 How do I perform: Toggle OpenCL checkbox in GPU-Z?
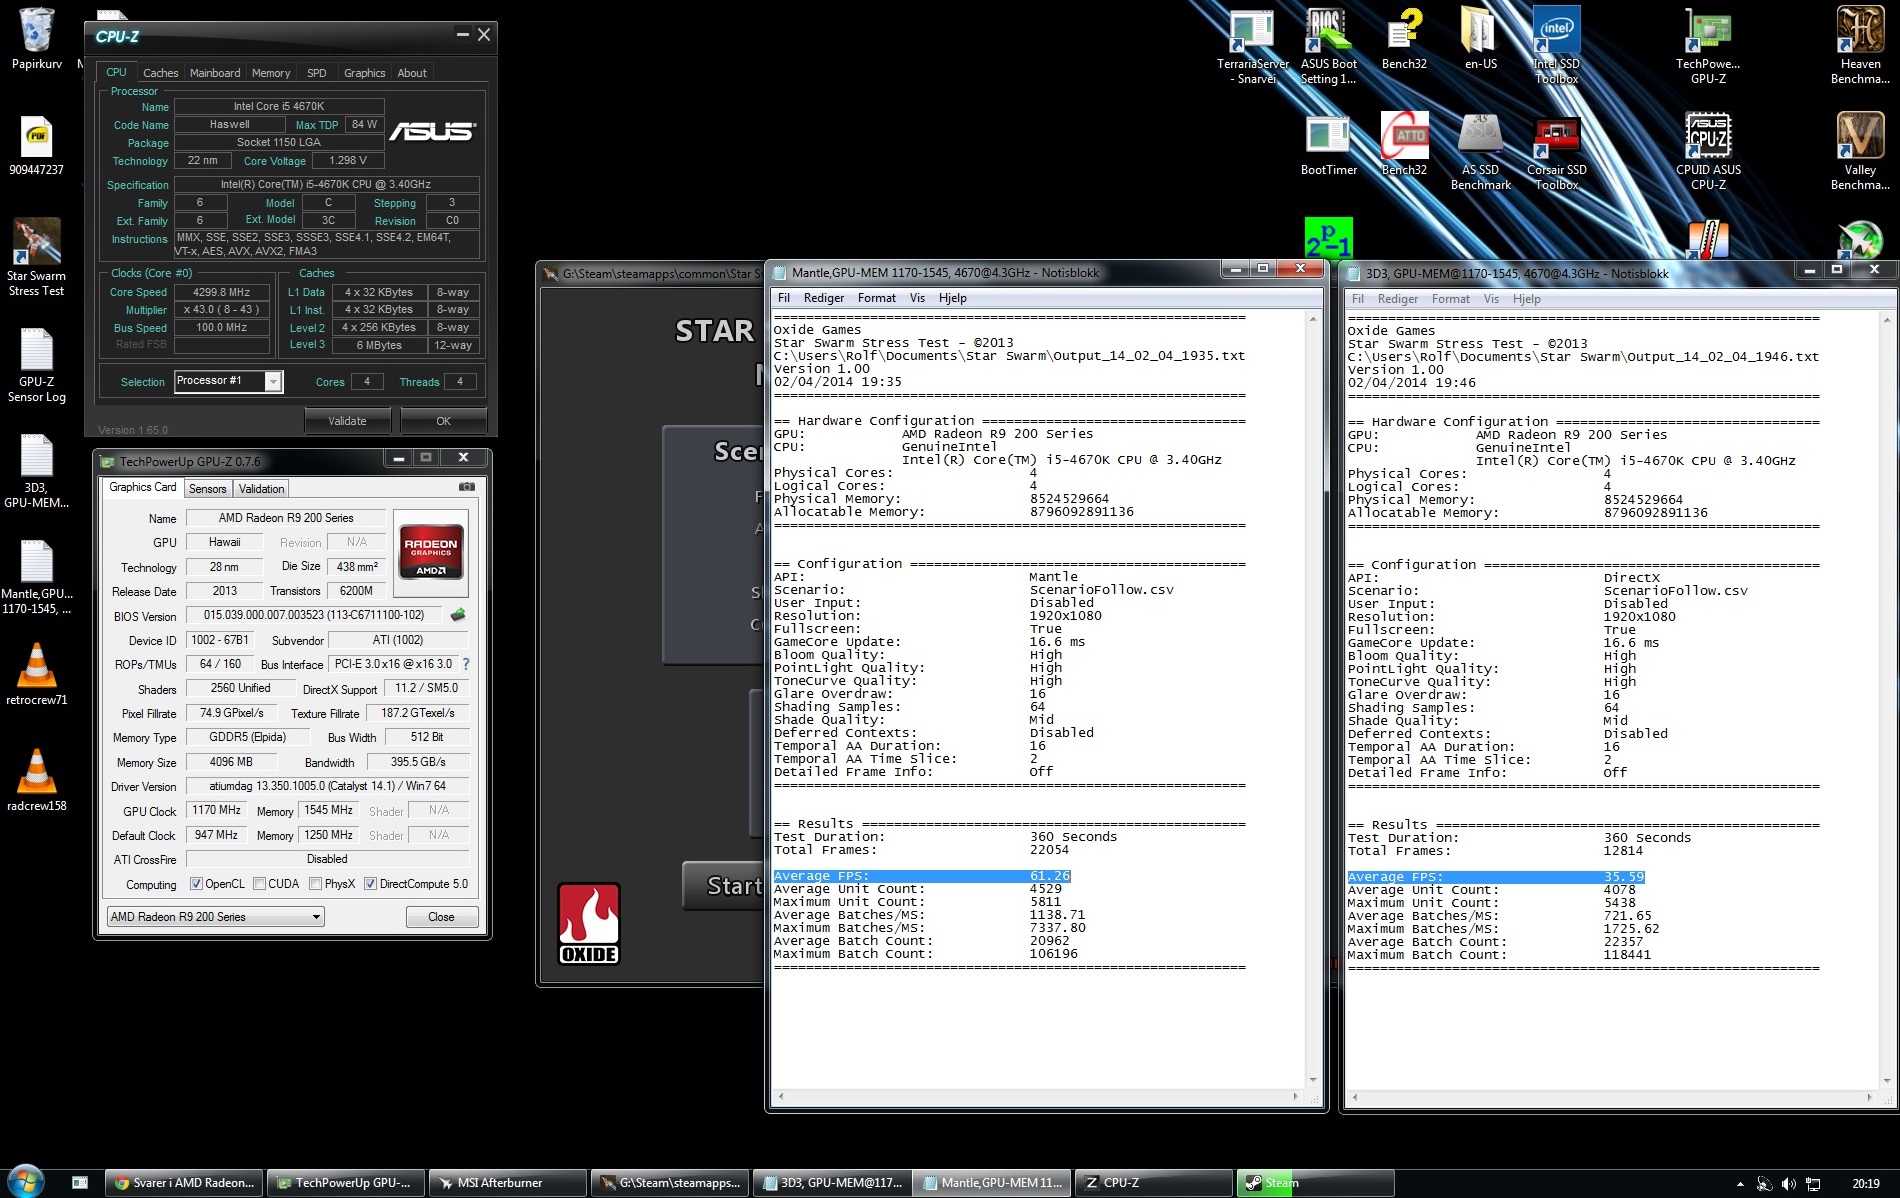tap(196, 884)
